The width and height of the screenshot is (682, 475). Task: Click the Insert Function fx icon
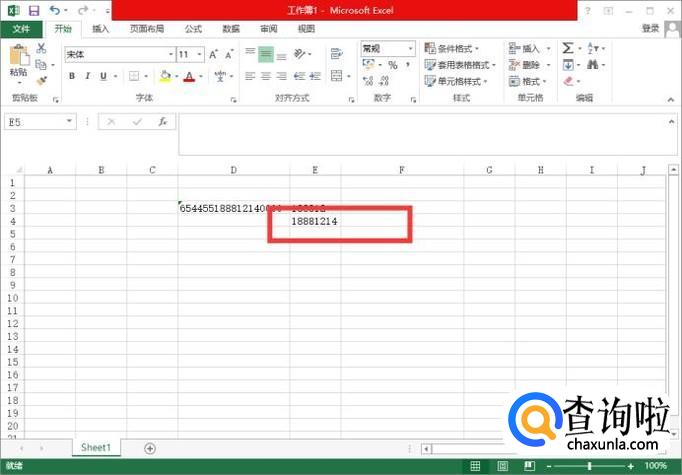click(163, 122)
